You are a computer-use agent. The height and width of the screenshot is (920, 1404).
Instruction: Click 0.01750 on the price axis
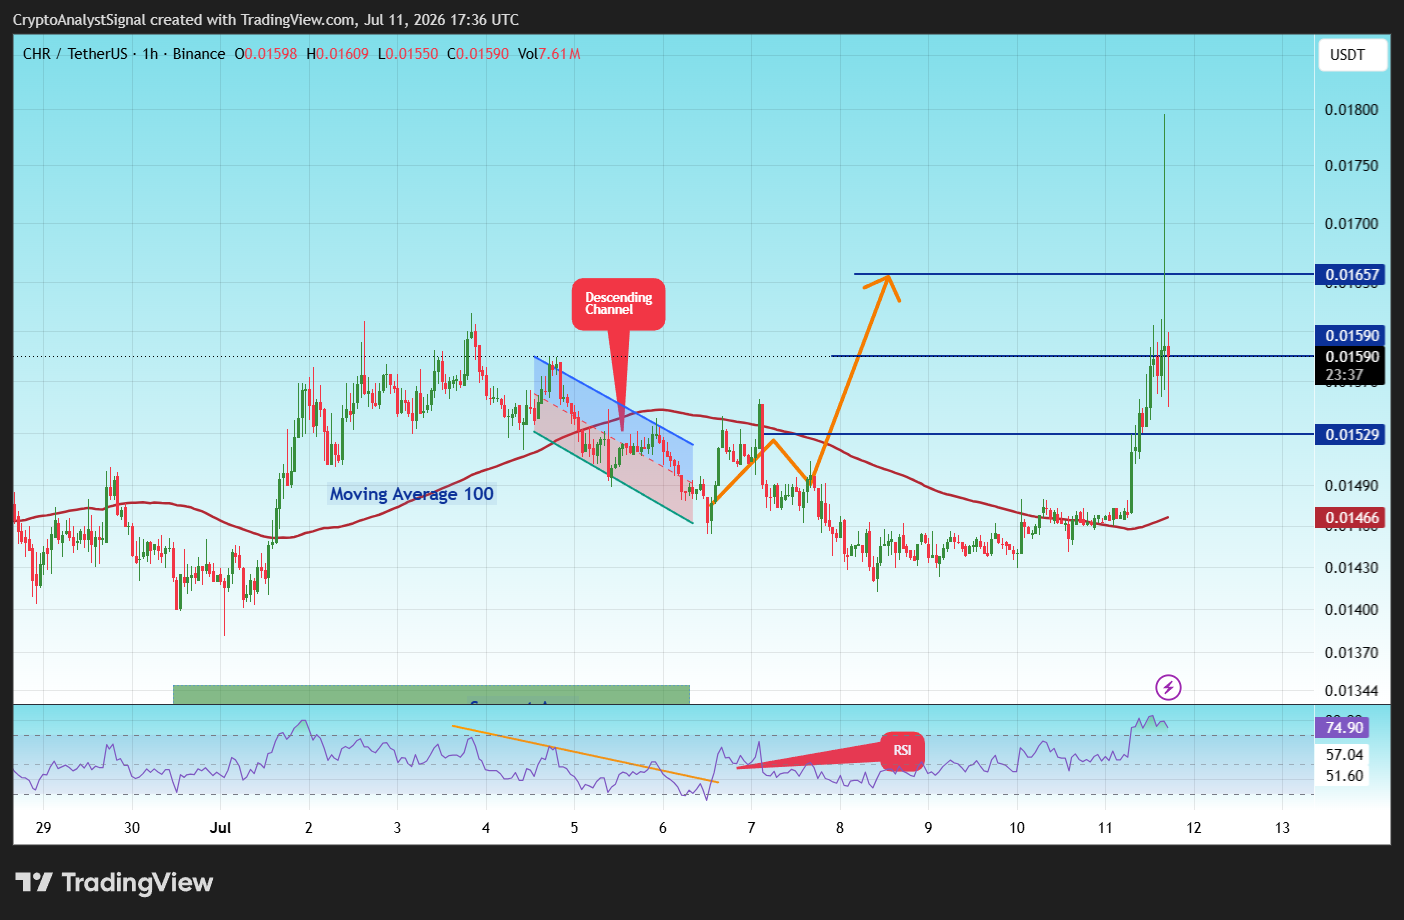point(1352,166)
